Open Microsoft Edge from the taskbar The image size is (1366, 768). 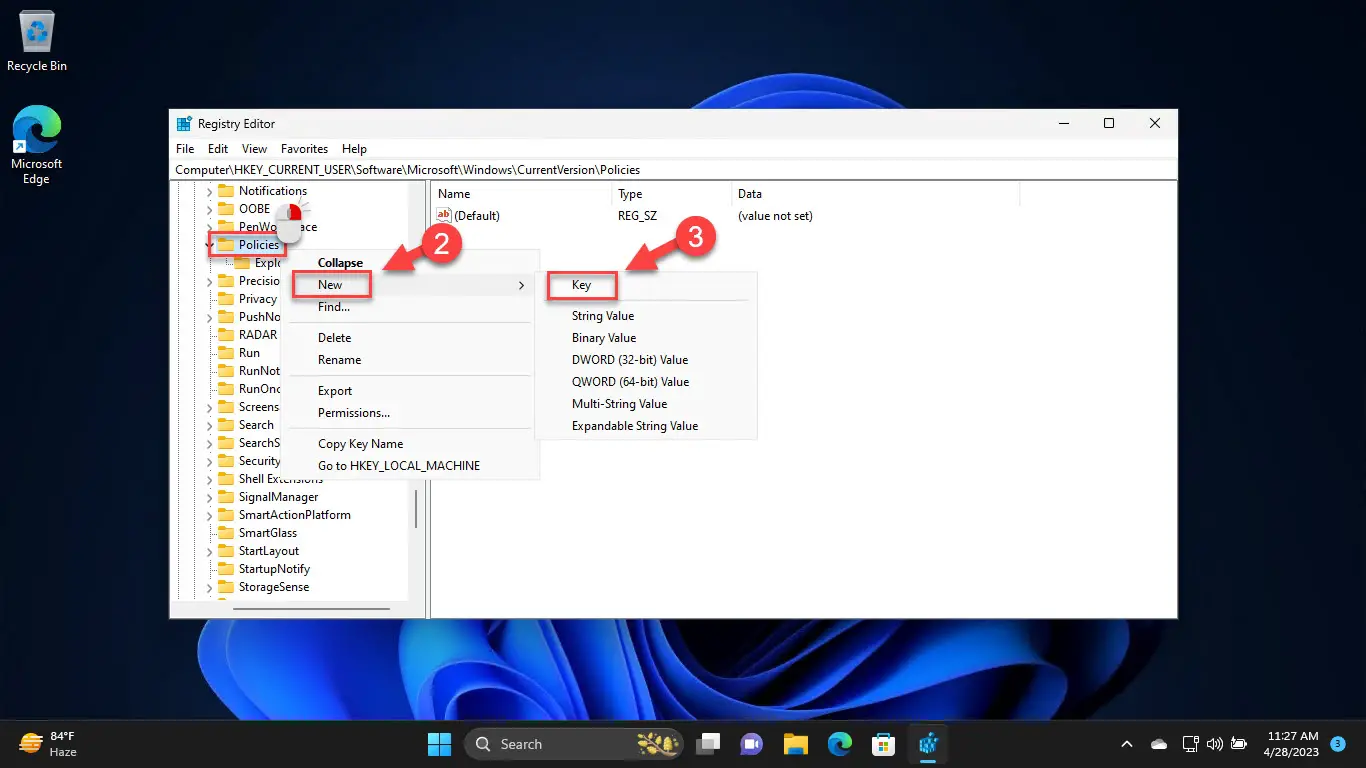click(839, 744)
